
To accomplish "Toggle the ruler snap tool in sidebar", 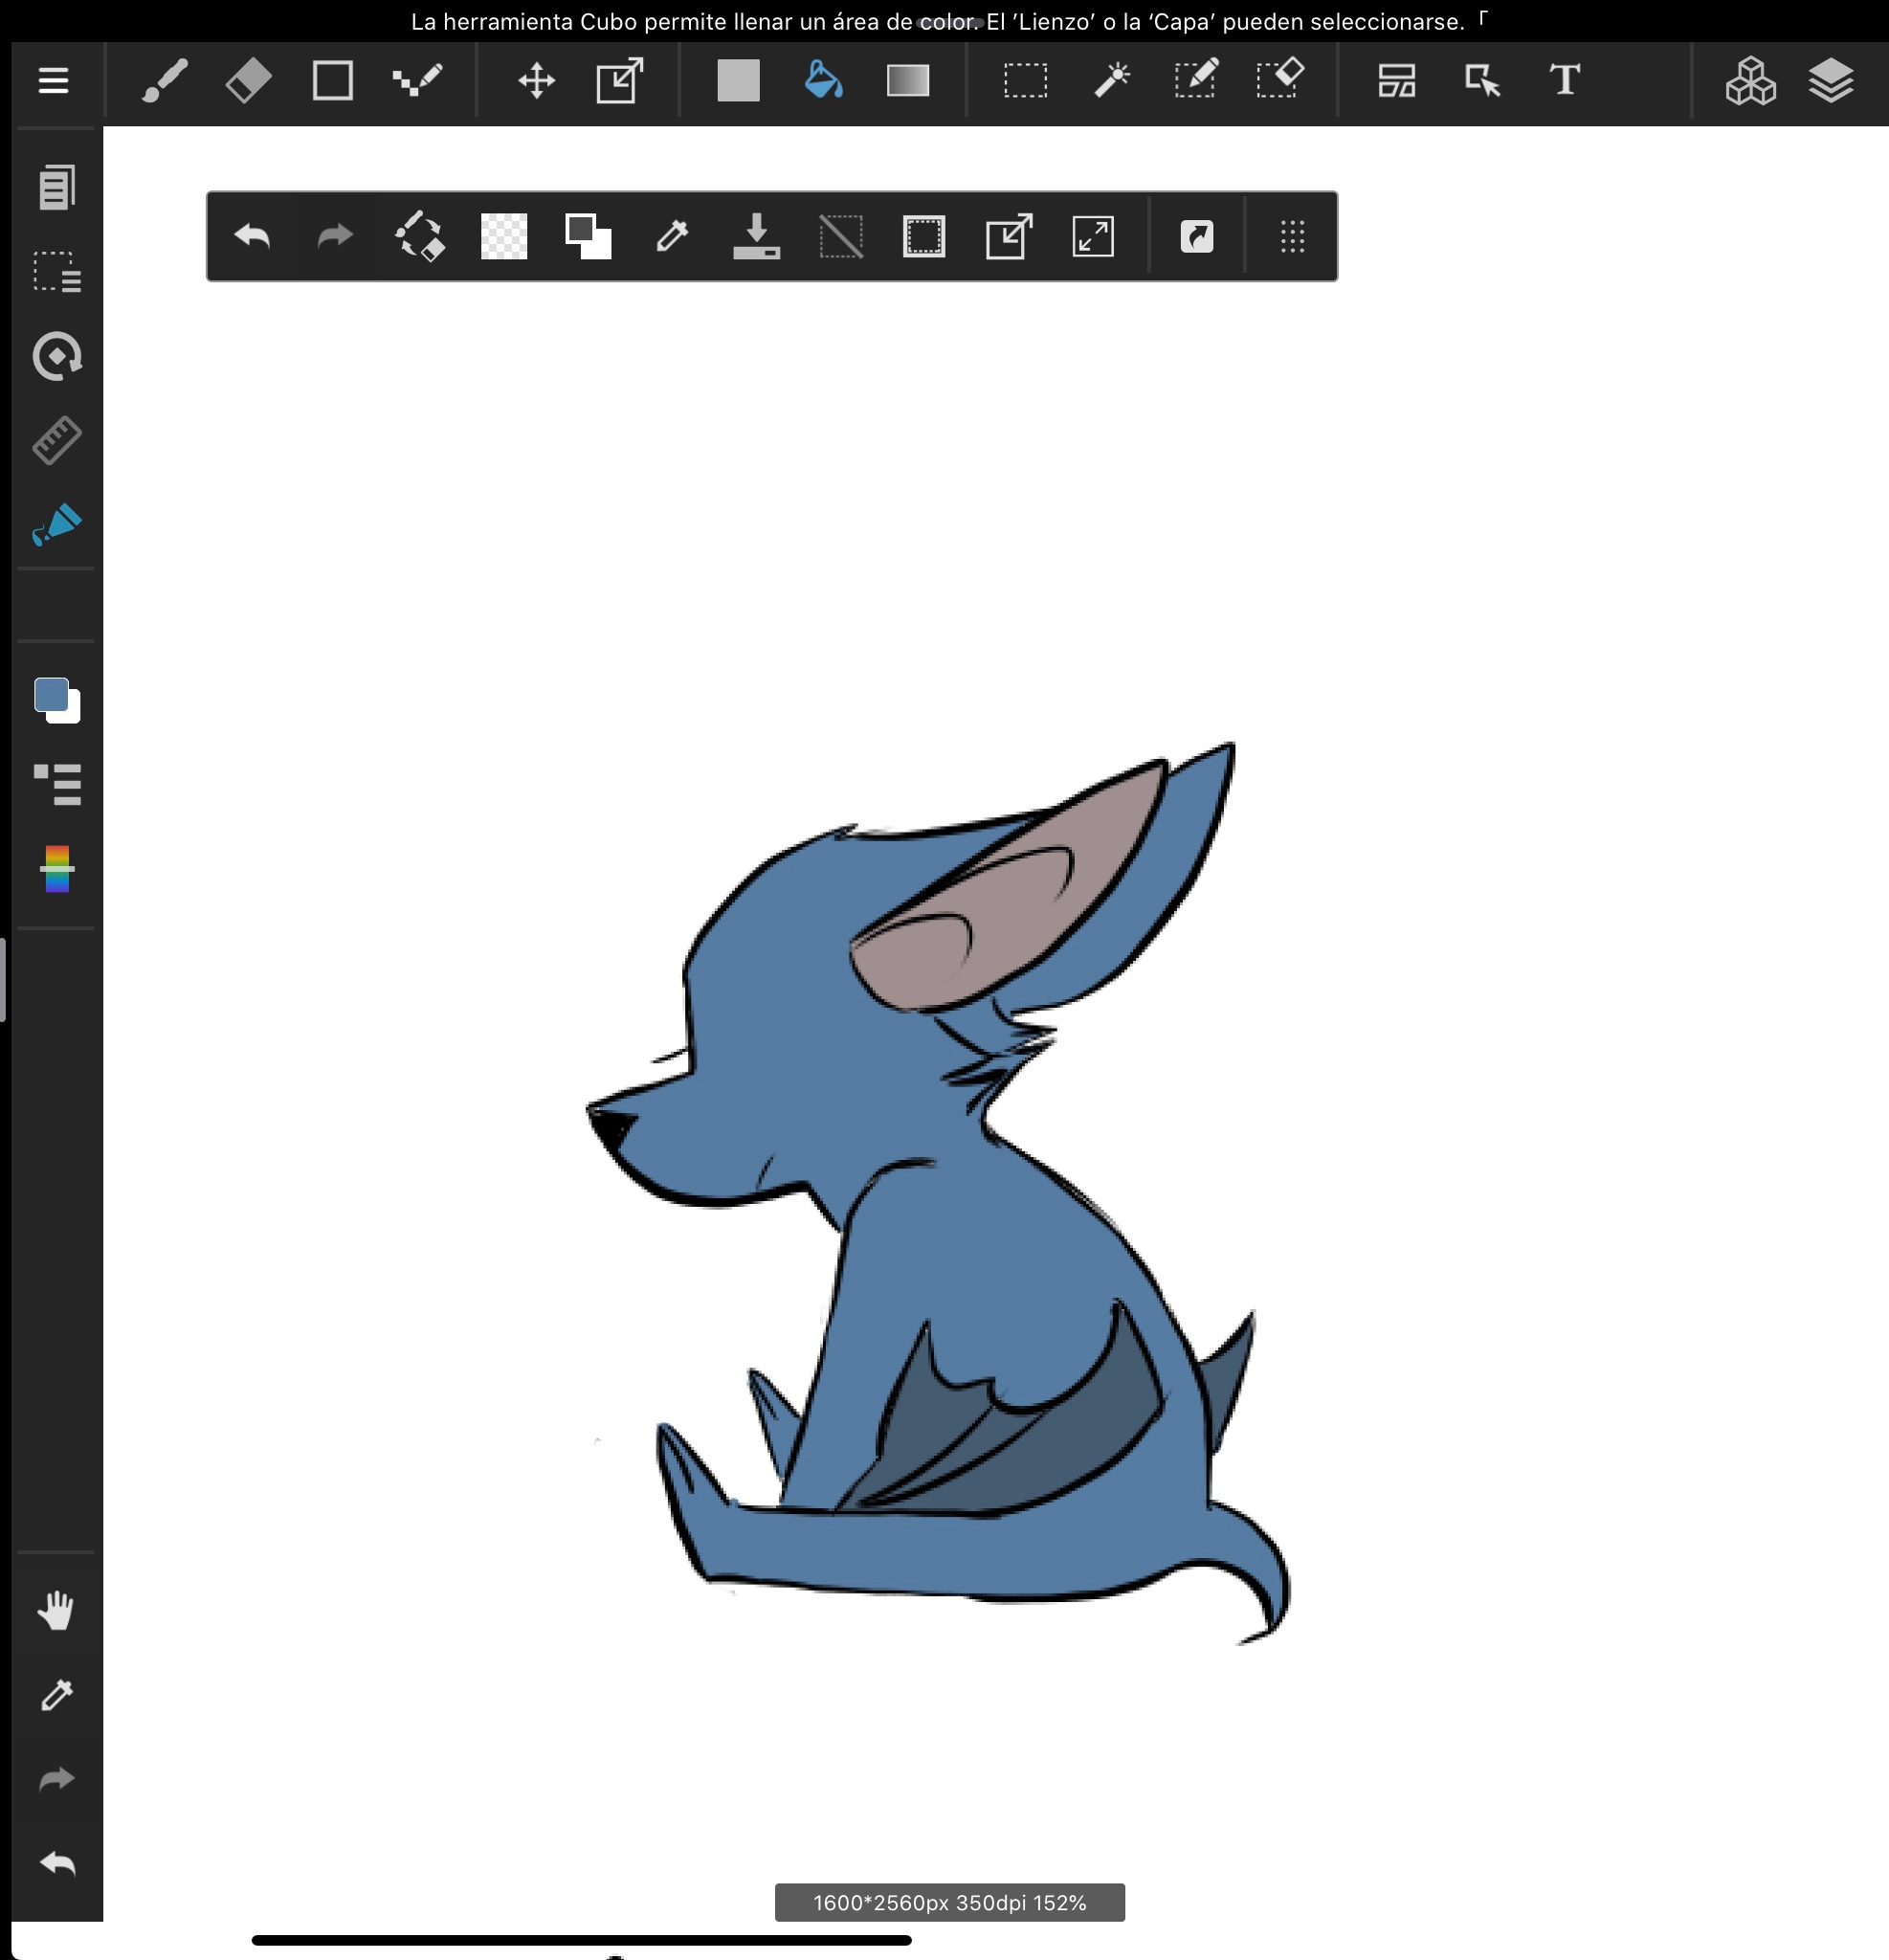I will pos(57,440).
